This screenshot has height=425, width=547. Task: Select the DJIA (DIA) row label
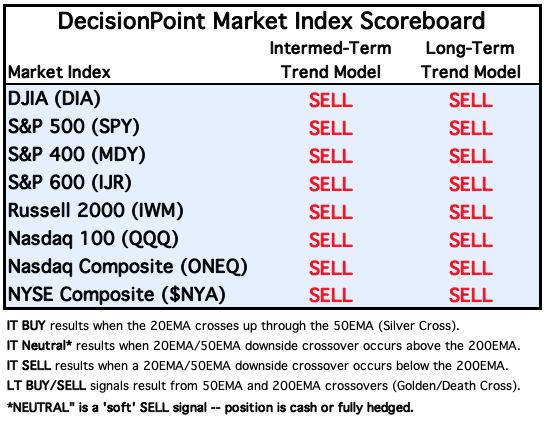point(54,99)
